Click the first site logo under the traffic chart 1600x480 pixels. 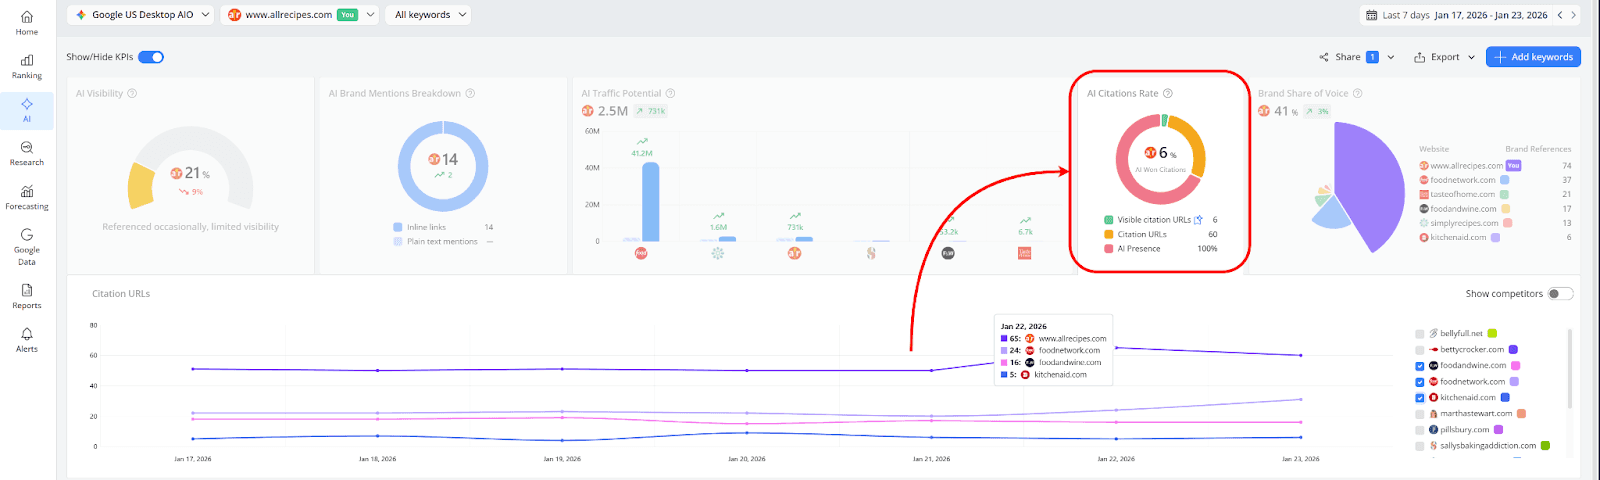point(641,253)
